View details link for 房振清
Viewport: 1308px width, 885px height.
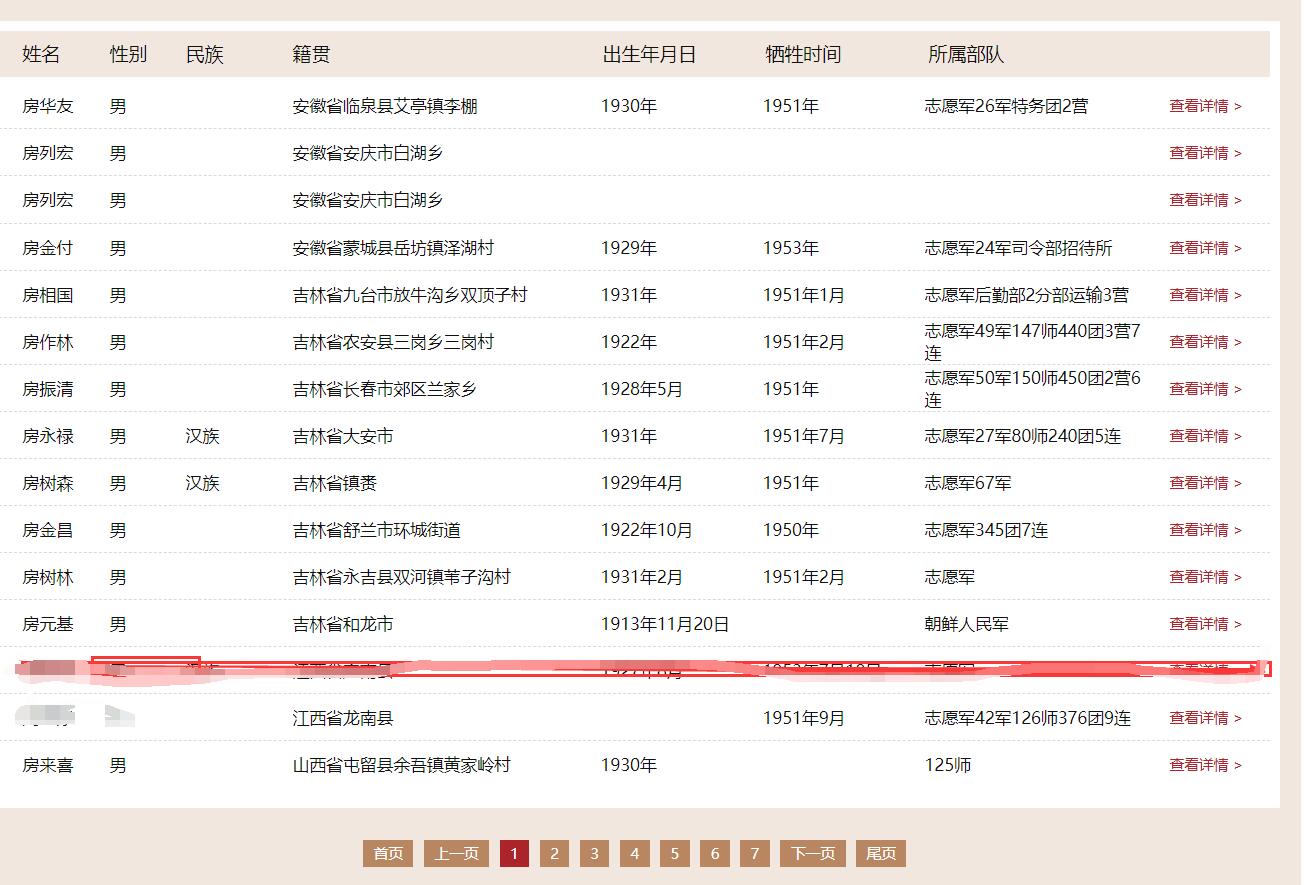pos(1205,389)
